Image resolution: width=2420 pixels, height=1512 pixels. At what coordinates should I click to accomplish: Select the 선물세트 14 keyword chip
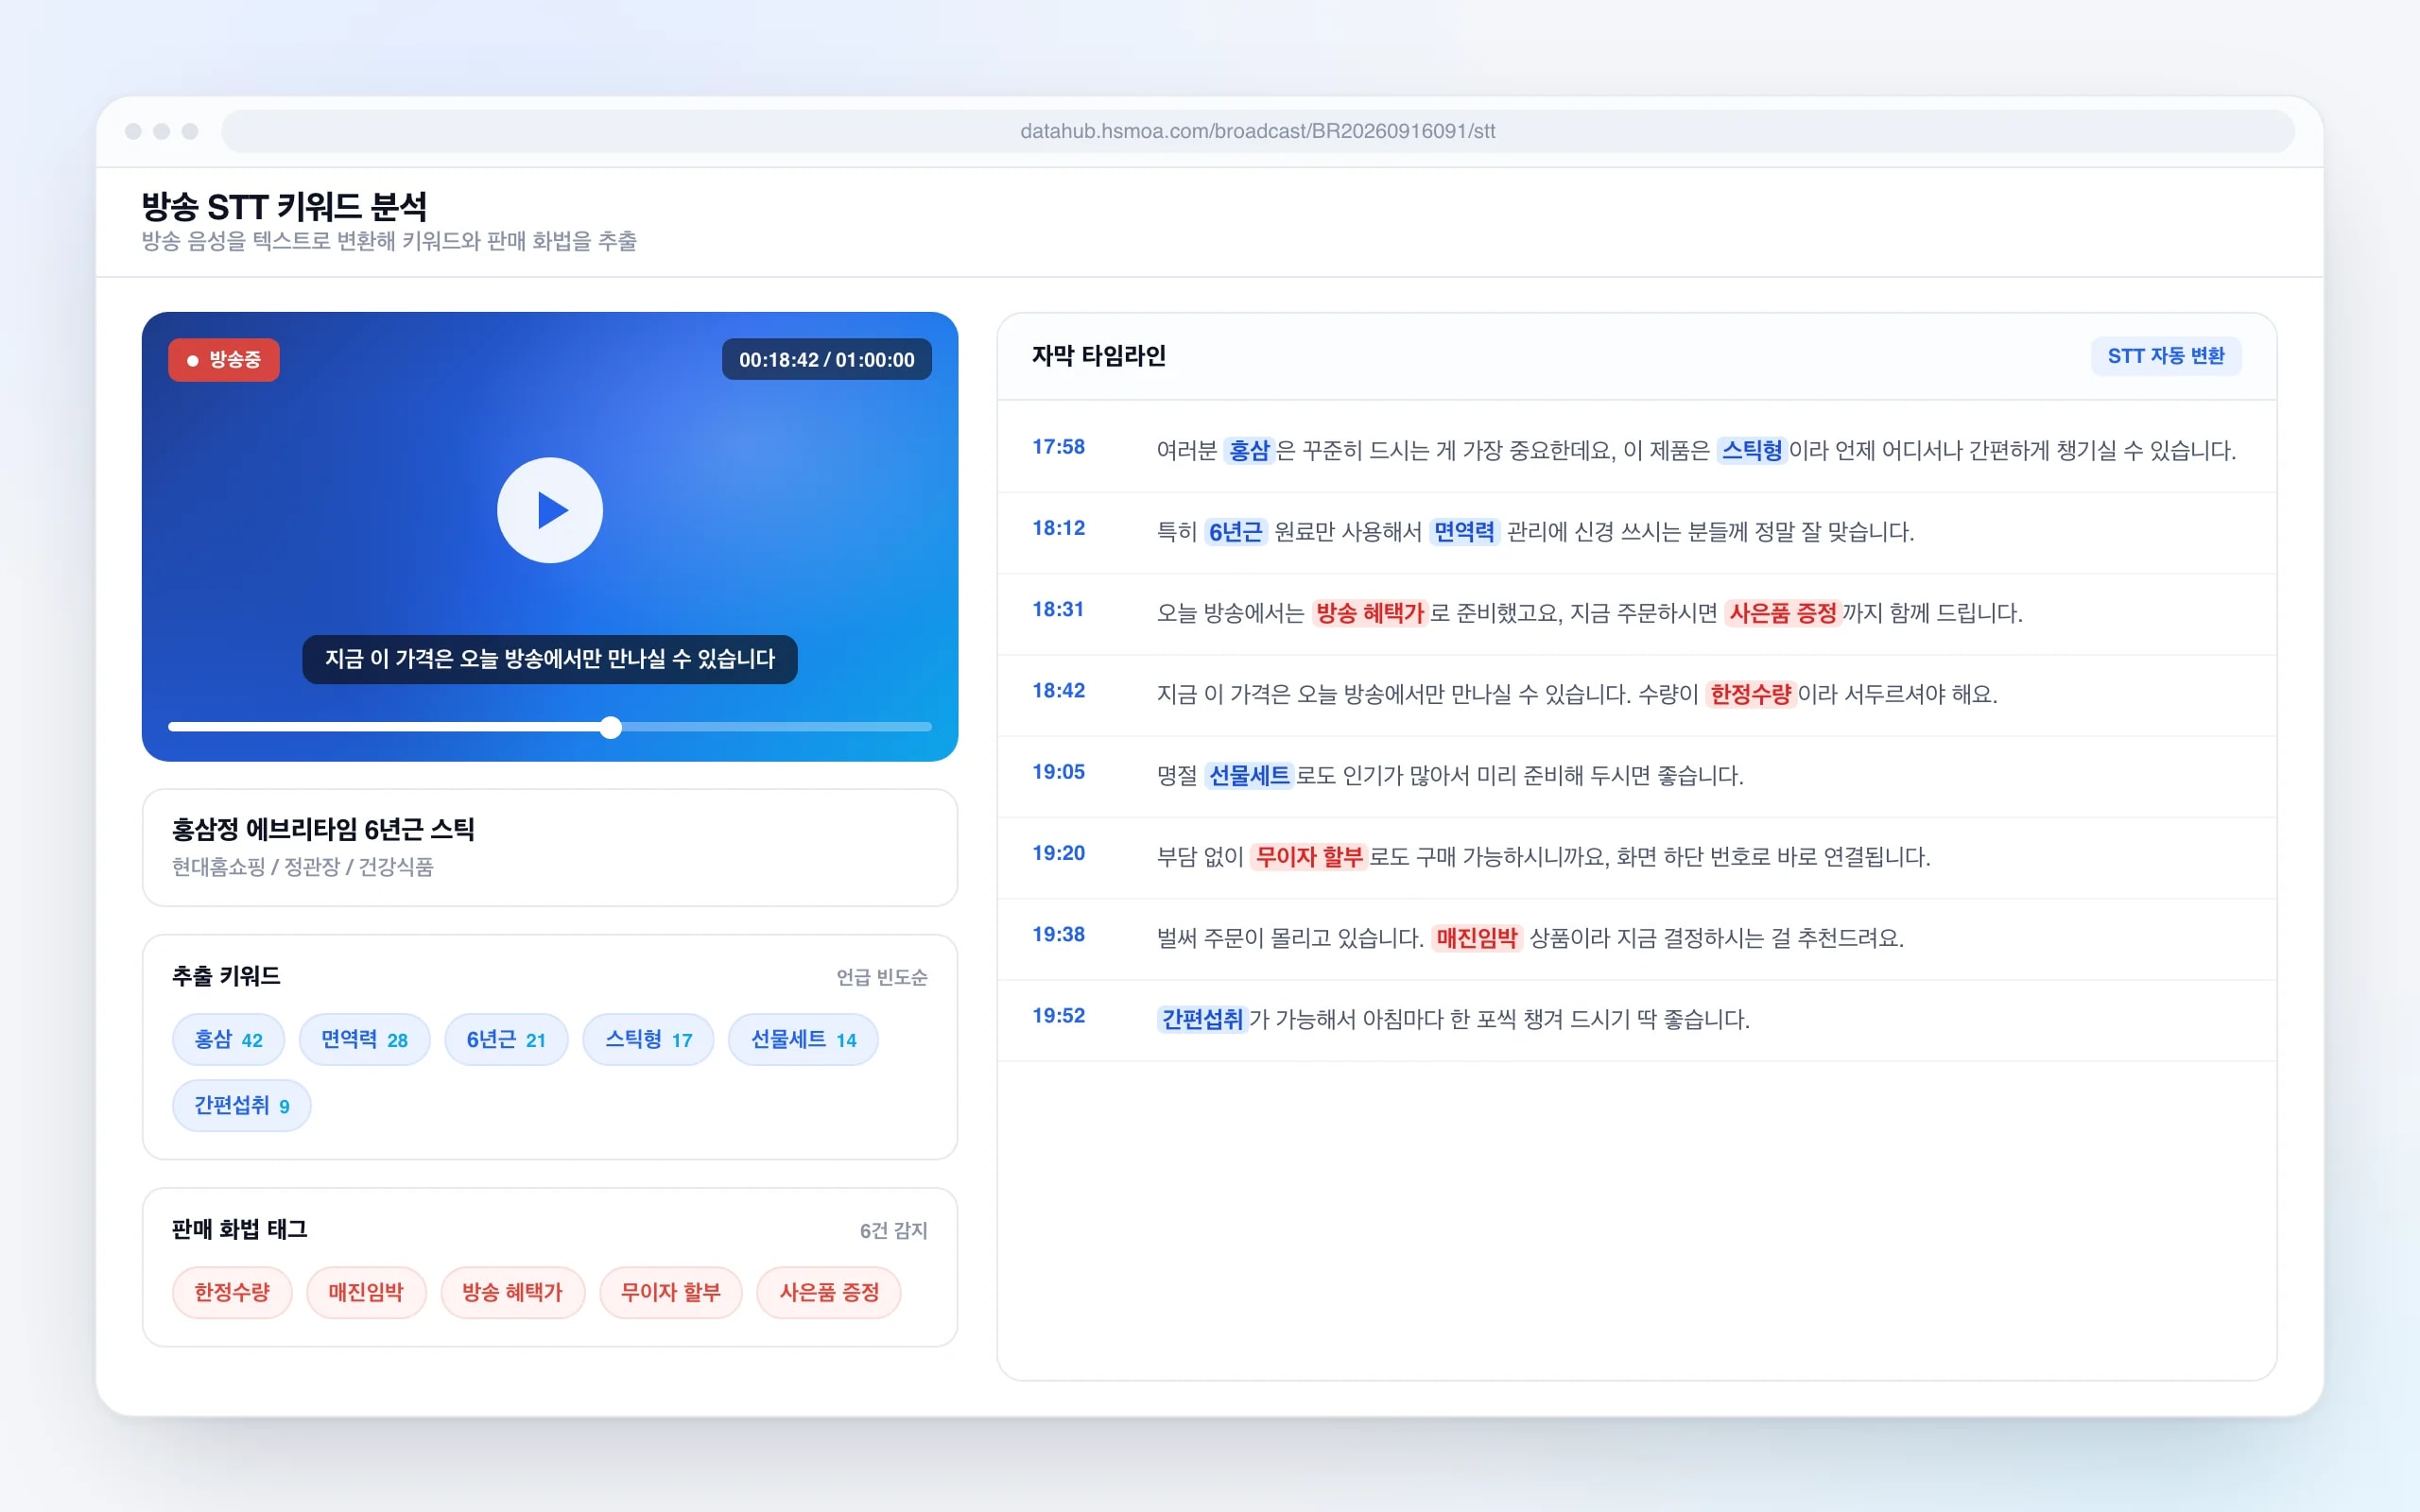coord(803,1039)
